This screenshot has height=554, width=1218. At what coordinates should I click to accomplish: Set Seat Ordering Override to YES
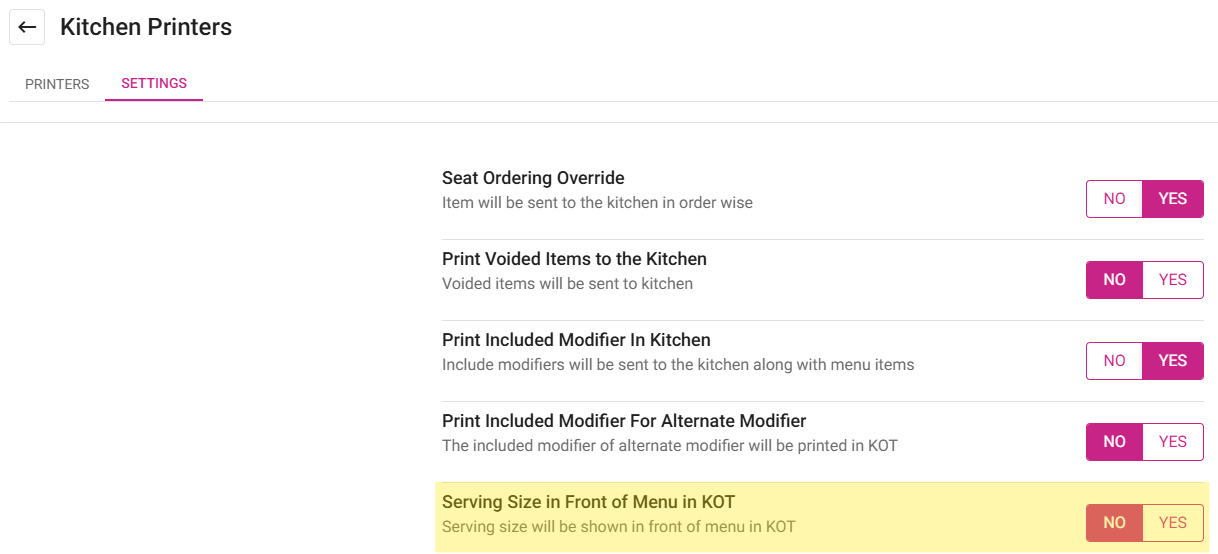[1172, 199]
